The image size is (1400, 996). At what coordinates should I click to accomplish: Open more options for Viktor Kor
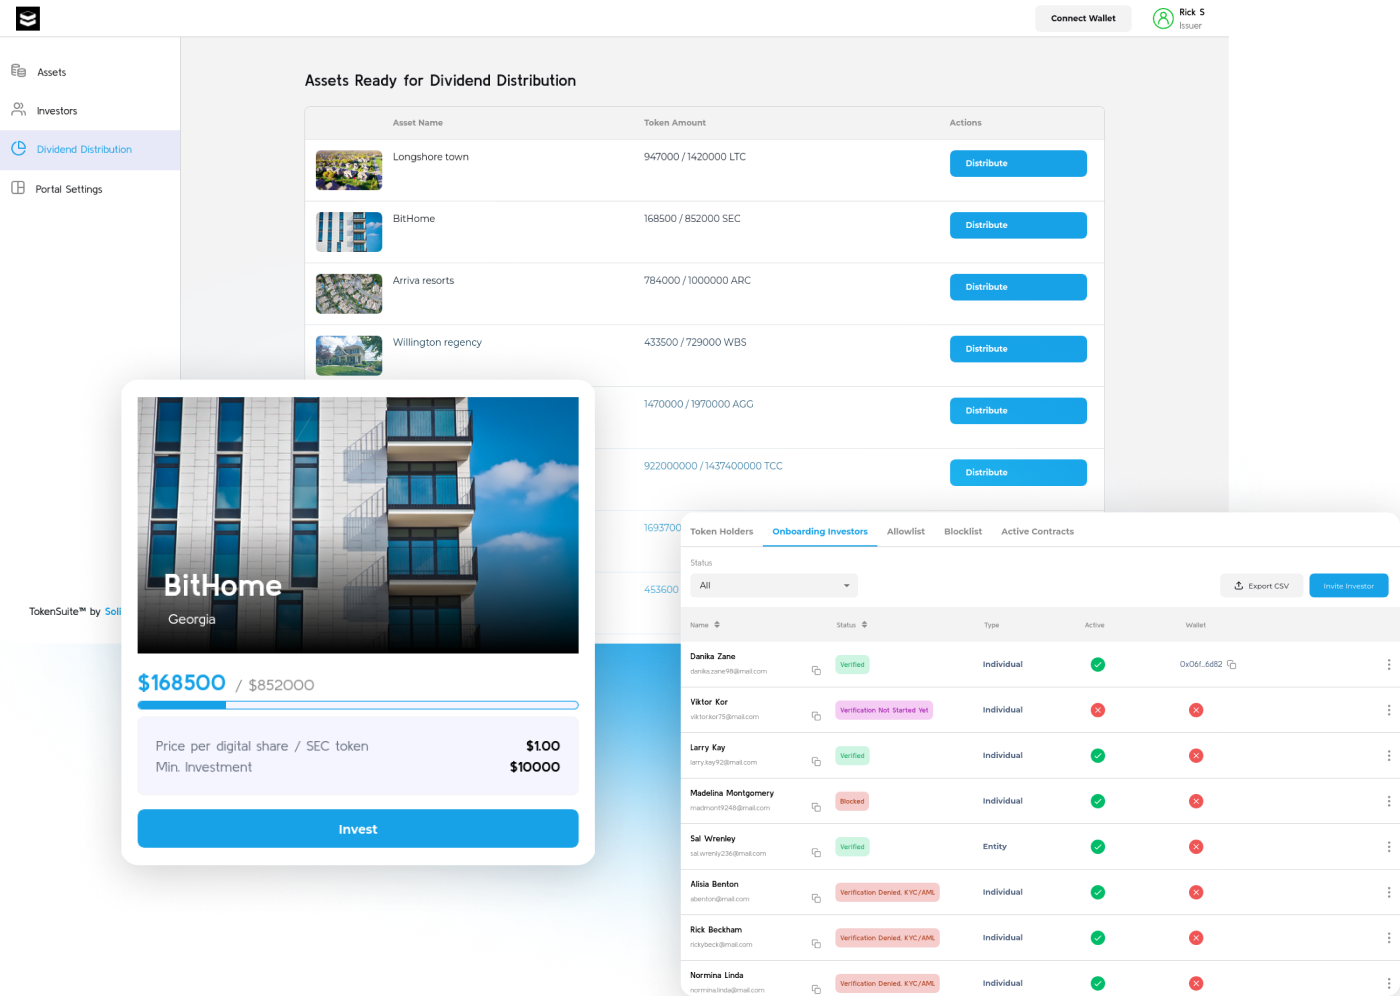1388,710
